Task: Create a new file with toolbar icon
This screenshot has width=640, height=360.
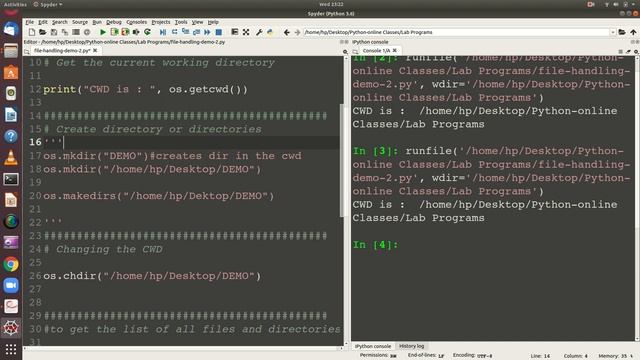Action: [x=32, y=32]
